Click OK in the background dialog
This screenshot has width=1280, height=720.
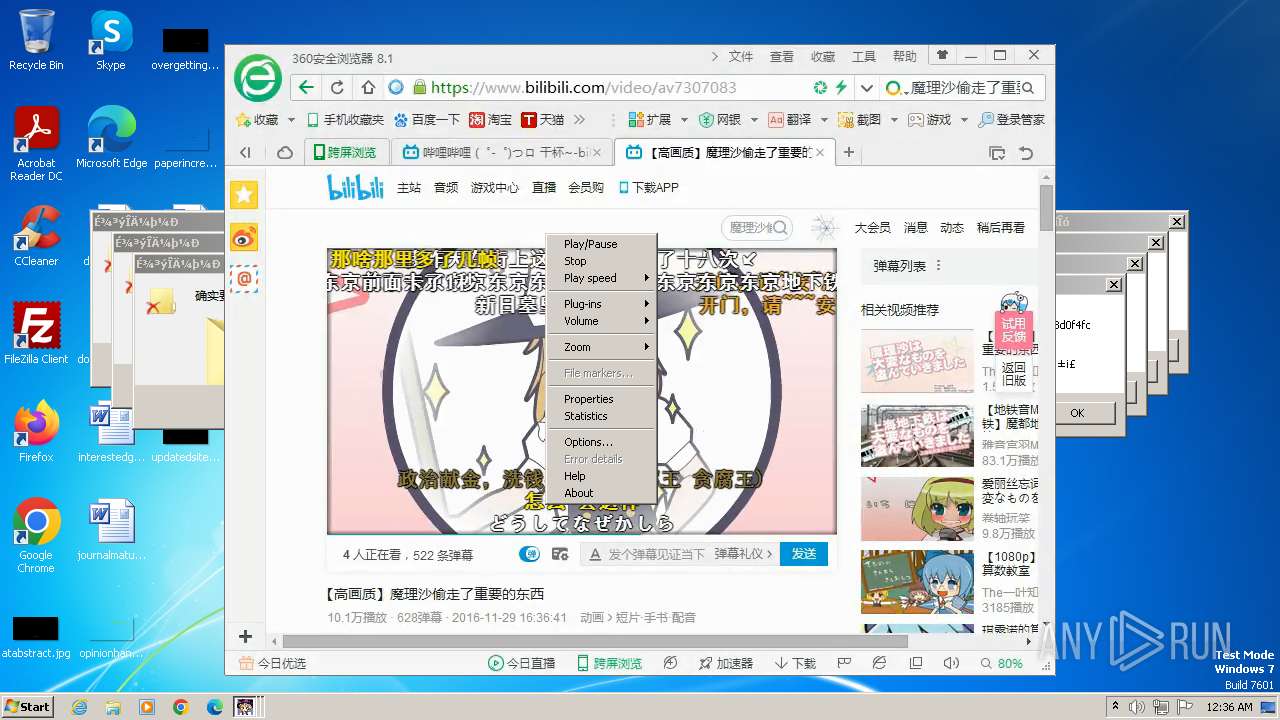point(1077,413)
